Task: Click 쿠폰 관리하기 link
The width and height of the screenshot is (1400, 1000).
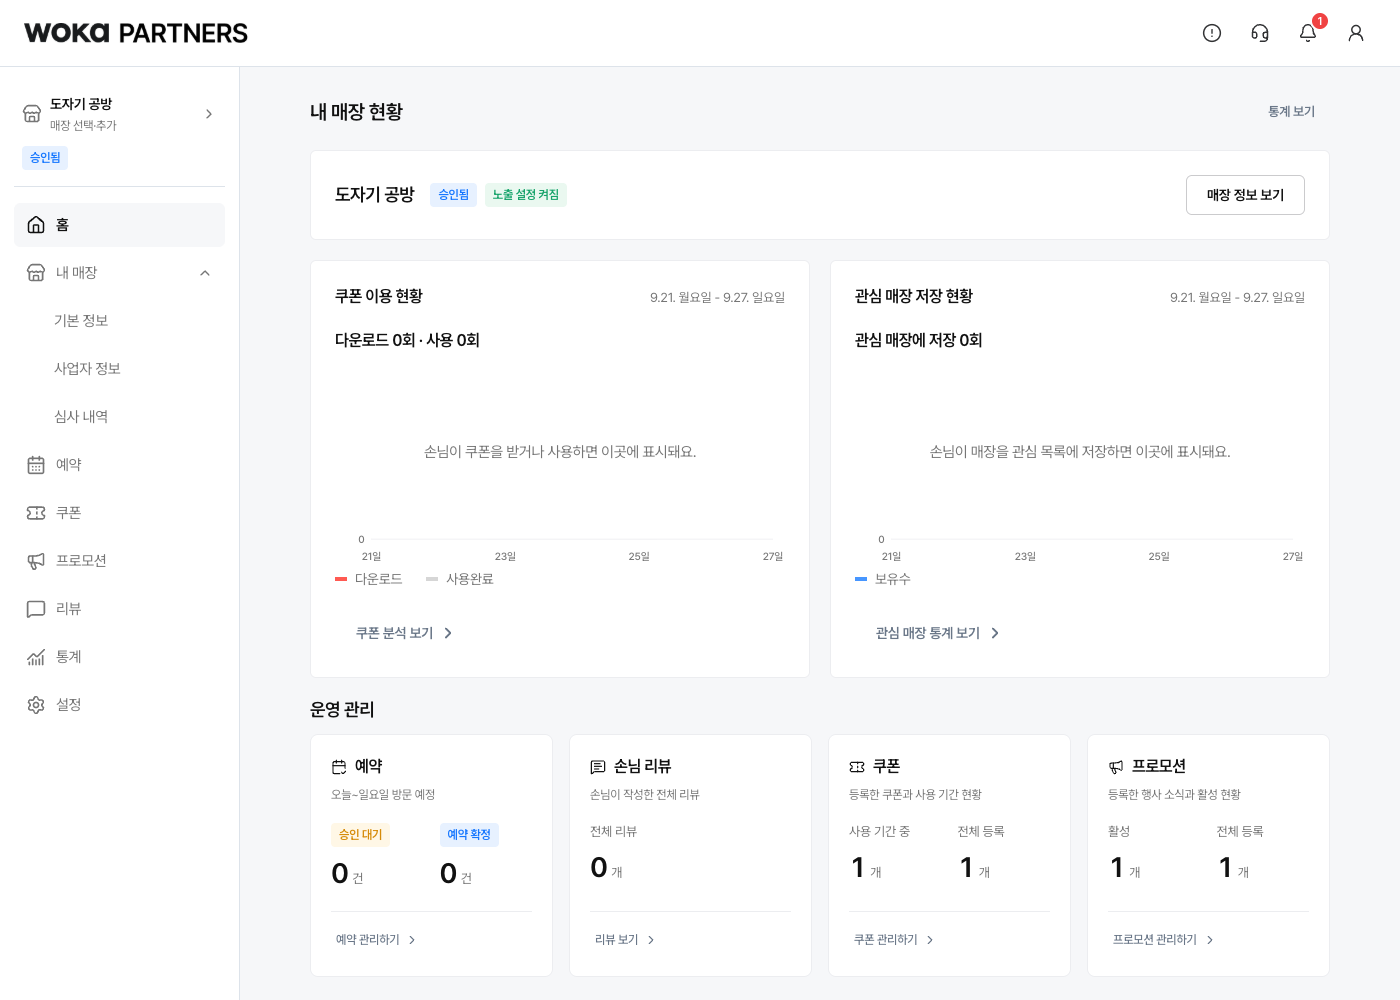Action: pos(893,940)
